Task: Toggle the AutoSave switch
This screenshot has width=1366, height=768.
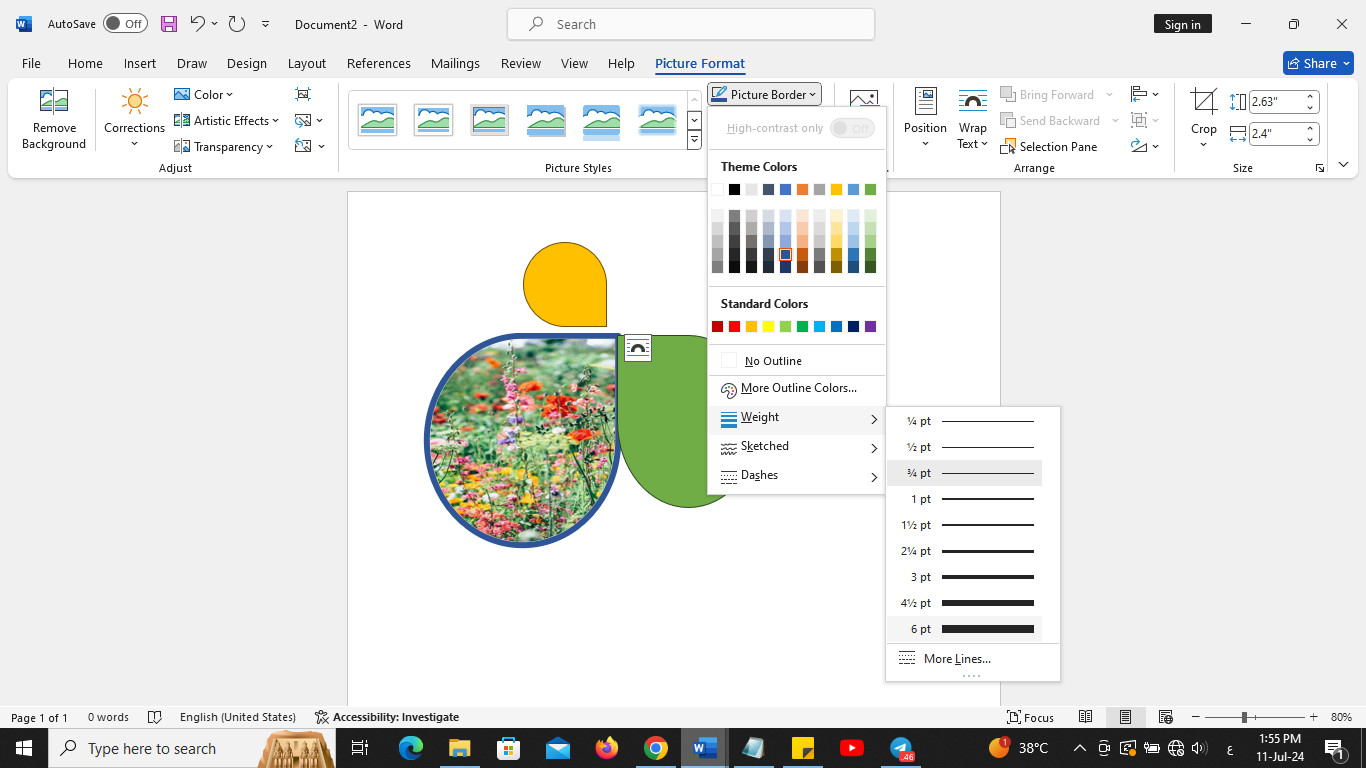Action: click(x=125, y=24)
